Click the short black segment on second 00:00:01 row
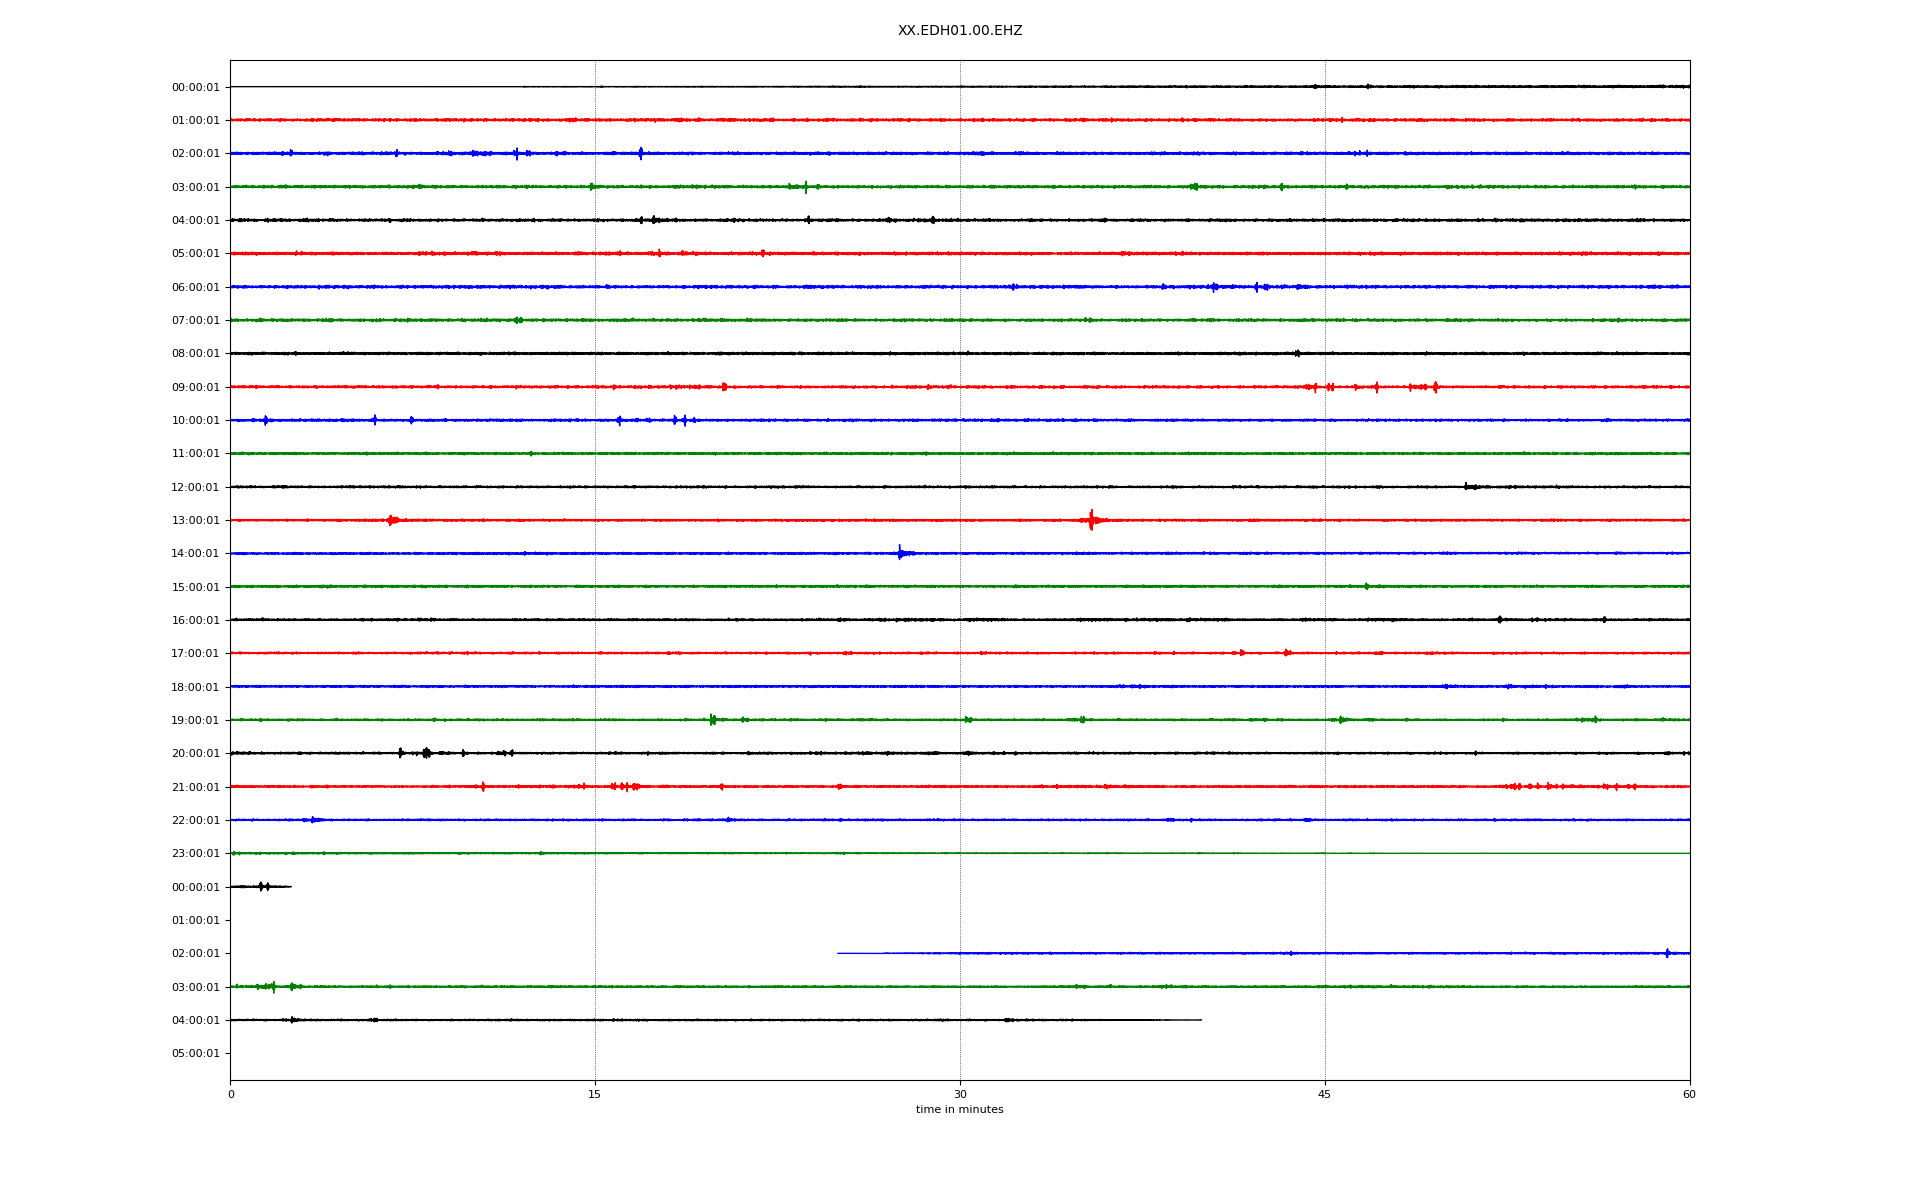 (262, 886)
